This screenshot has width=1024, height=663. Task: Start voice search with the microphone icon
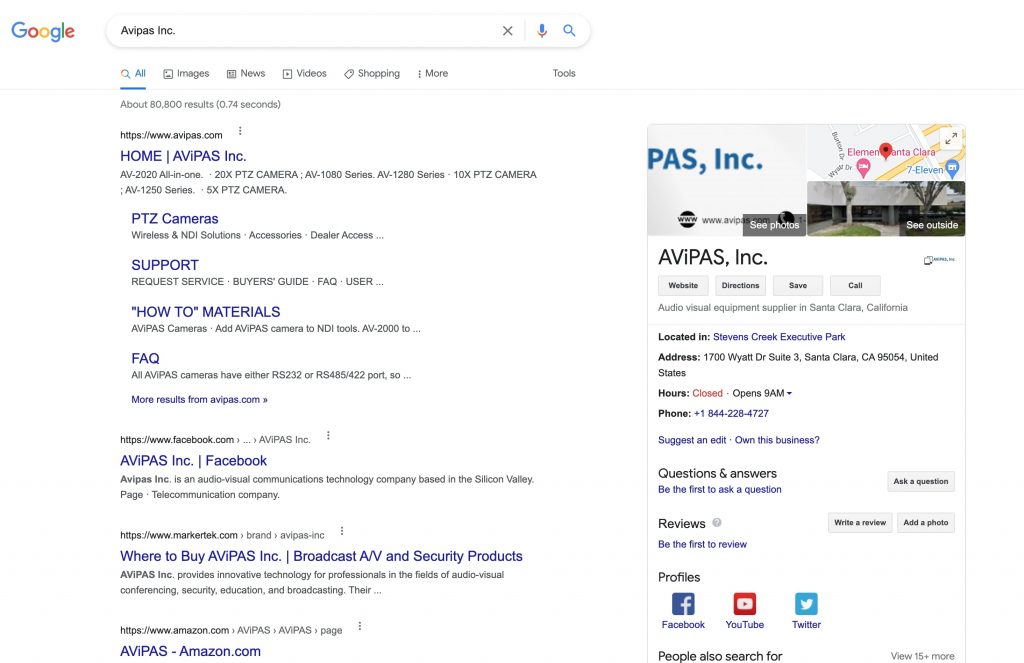coord(542,31)
